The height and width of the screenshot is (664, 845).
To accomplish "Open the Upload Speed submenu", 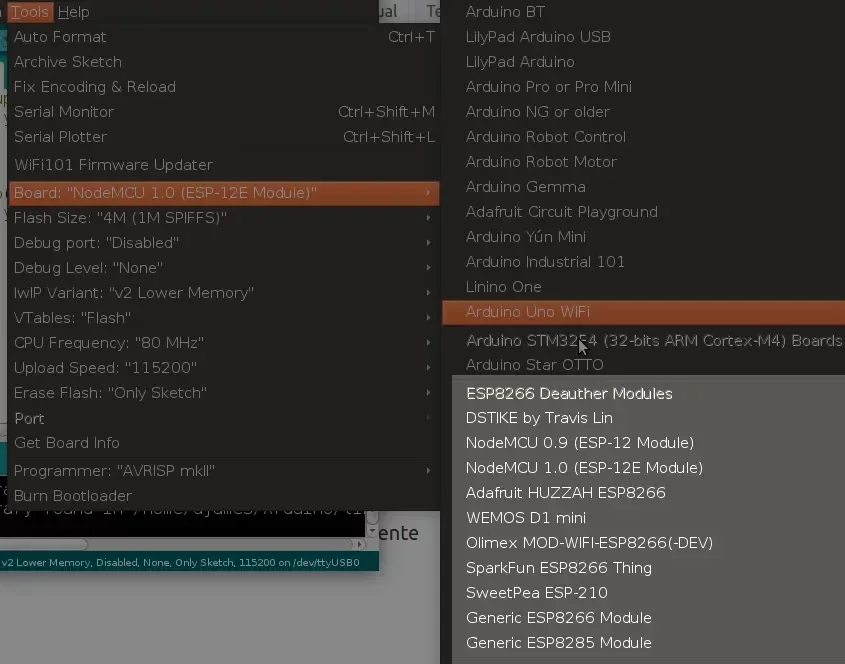I will [224, 368].
